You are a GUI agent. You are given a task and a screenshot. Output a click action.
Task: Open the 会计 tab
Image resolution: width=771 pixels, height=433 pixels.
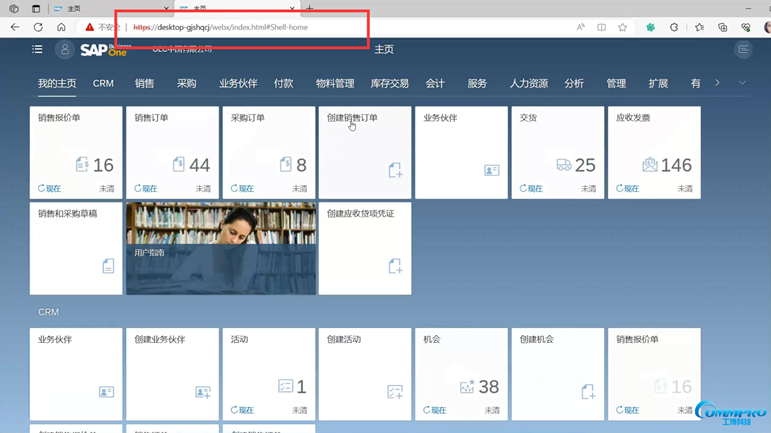pos(435,84)
